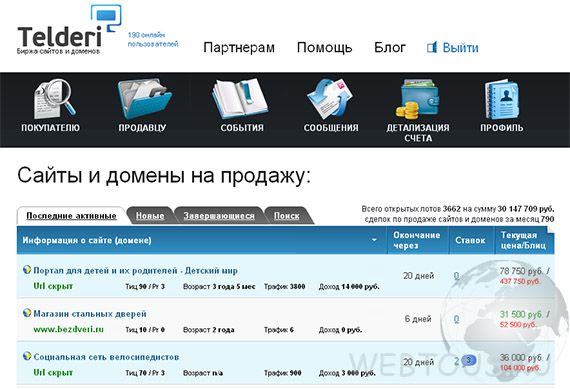570x389 pixels.
Task: Switch to Последние активные tab
Action: 71,216
